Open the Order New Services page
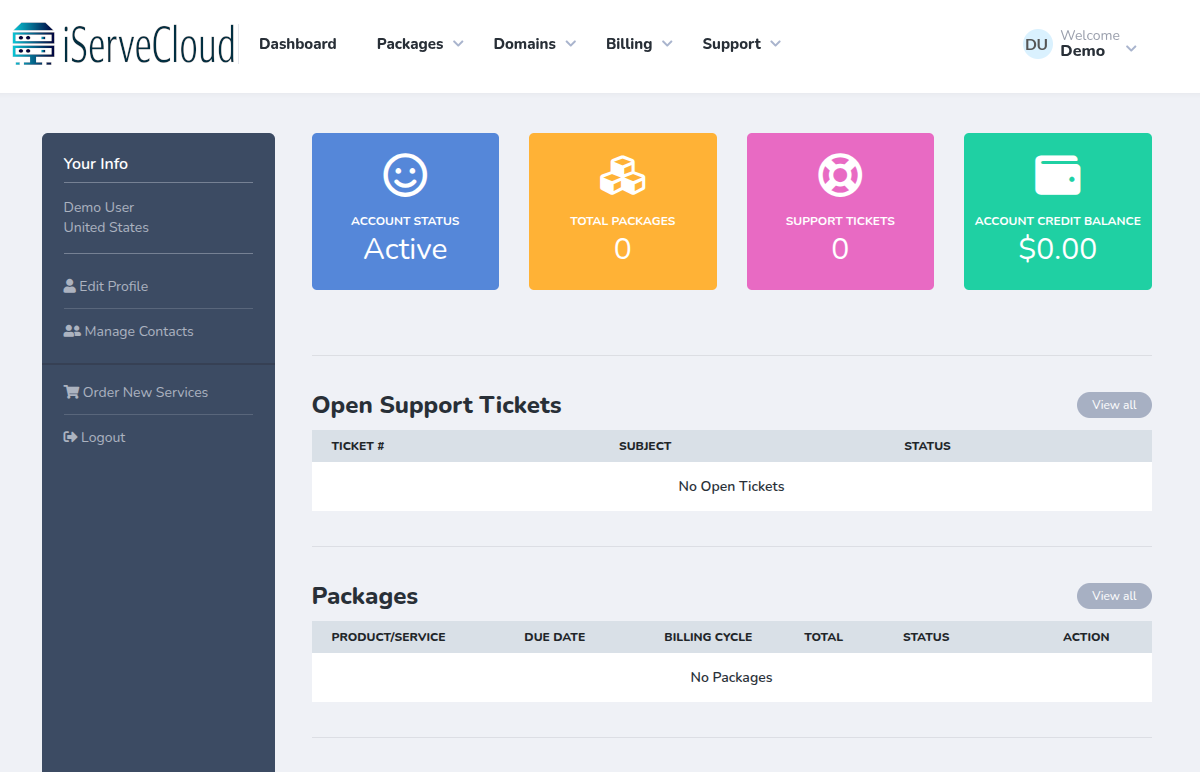Screen dimensions: 1200x772 (x=144, y=391)
